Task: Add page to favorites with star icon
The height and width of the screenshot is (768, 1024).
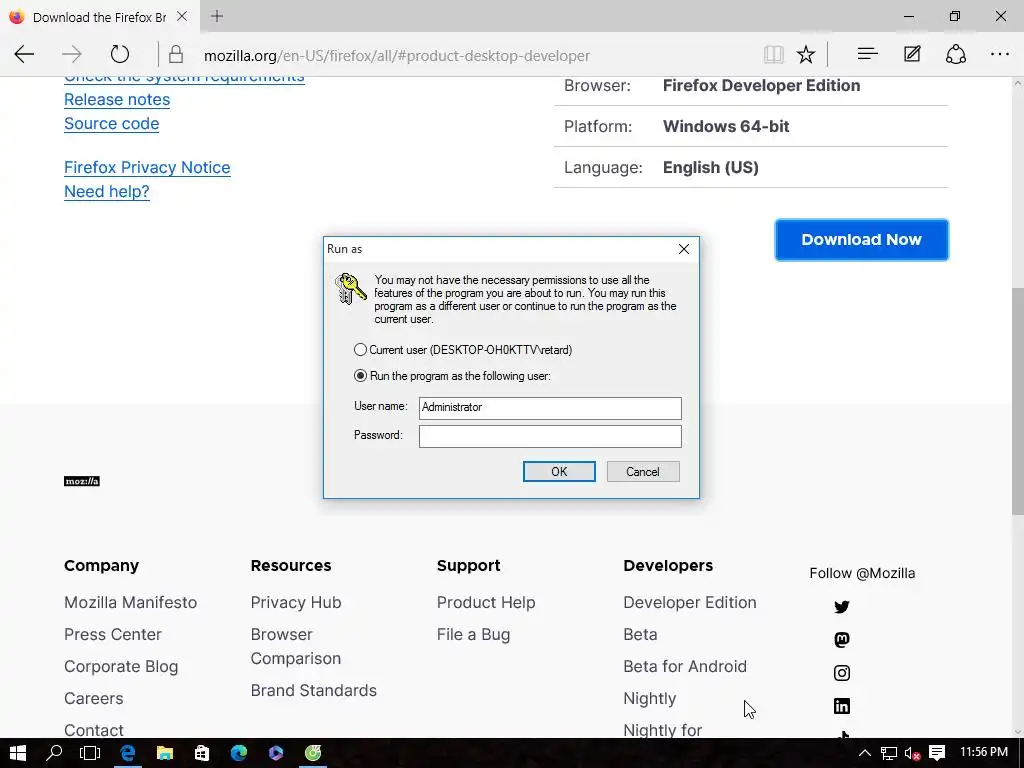Action: (806, 54)
